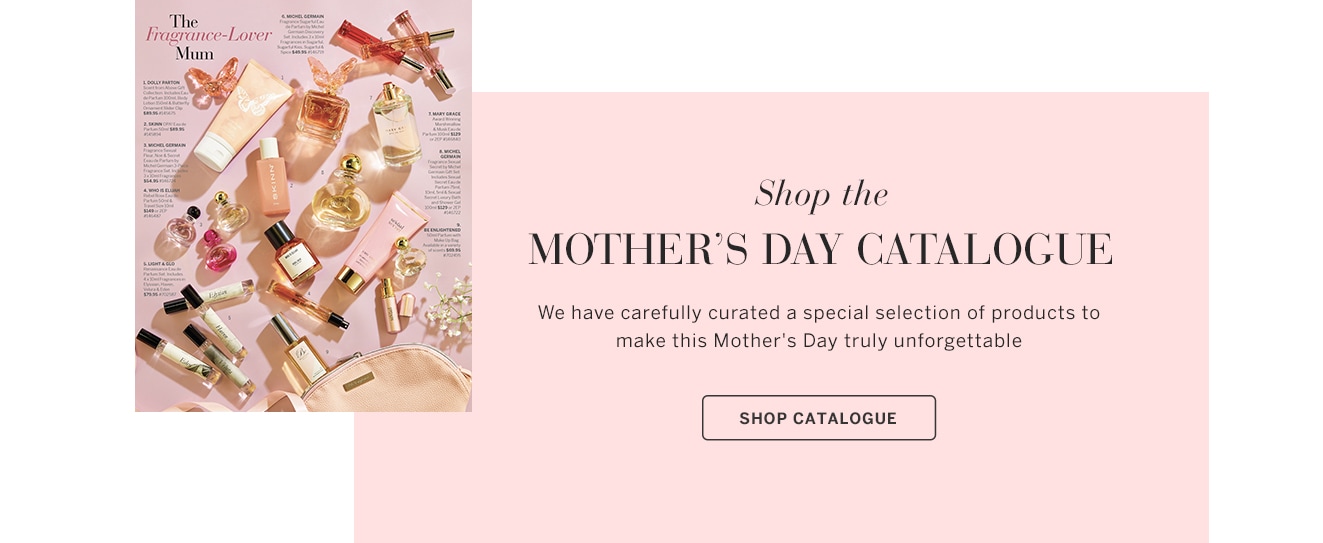Click the Who Is Elijah listing text
Viewport: 1323px width, 543px height.
pyautogui.click(x=162, y=202)
